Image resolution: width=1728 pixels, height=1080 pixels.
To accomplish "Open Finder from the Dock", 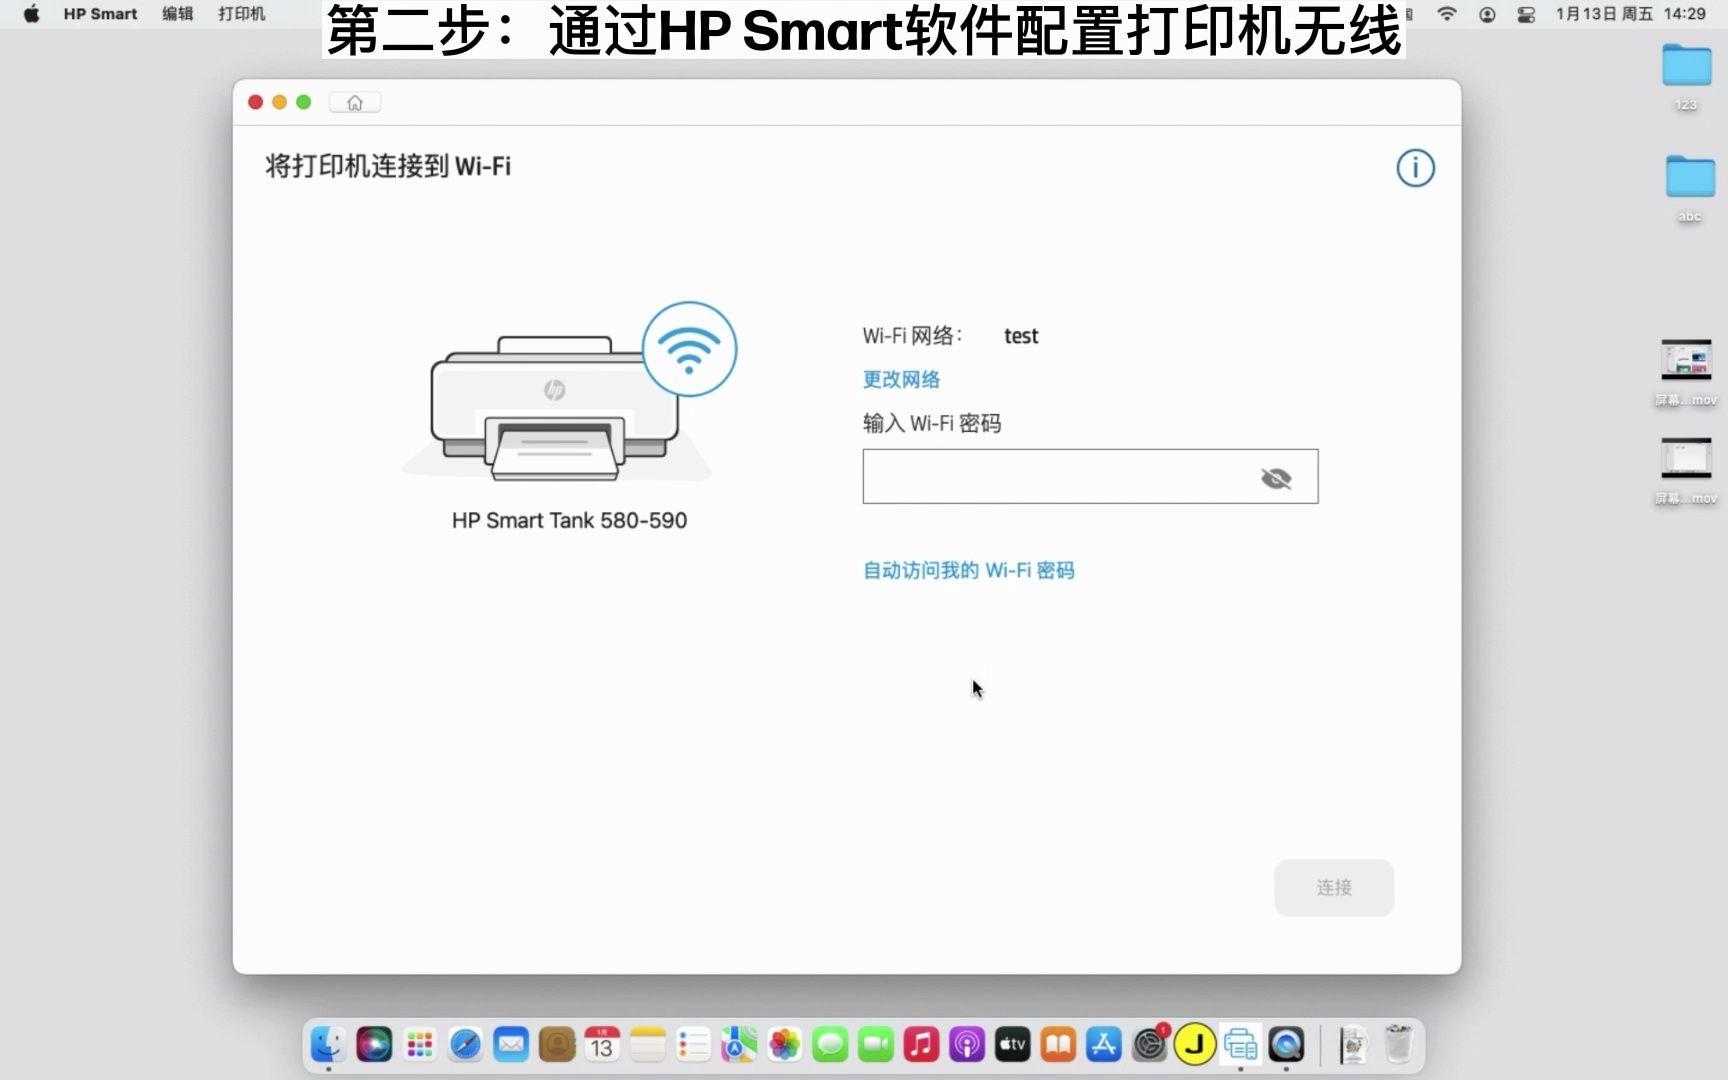I will (x=328, y=1045).
